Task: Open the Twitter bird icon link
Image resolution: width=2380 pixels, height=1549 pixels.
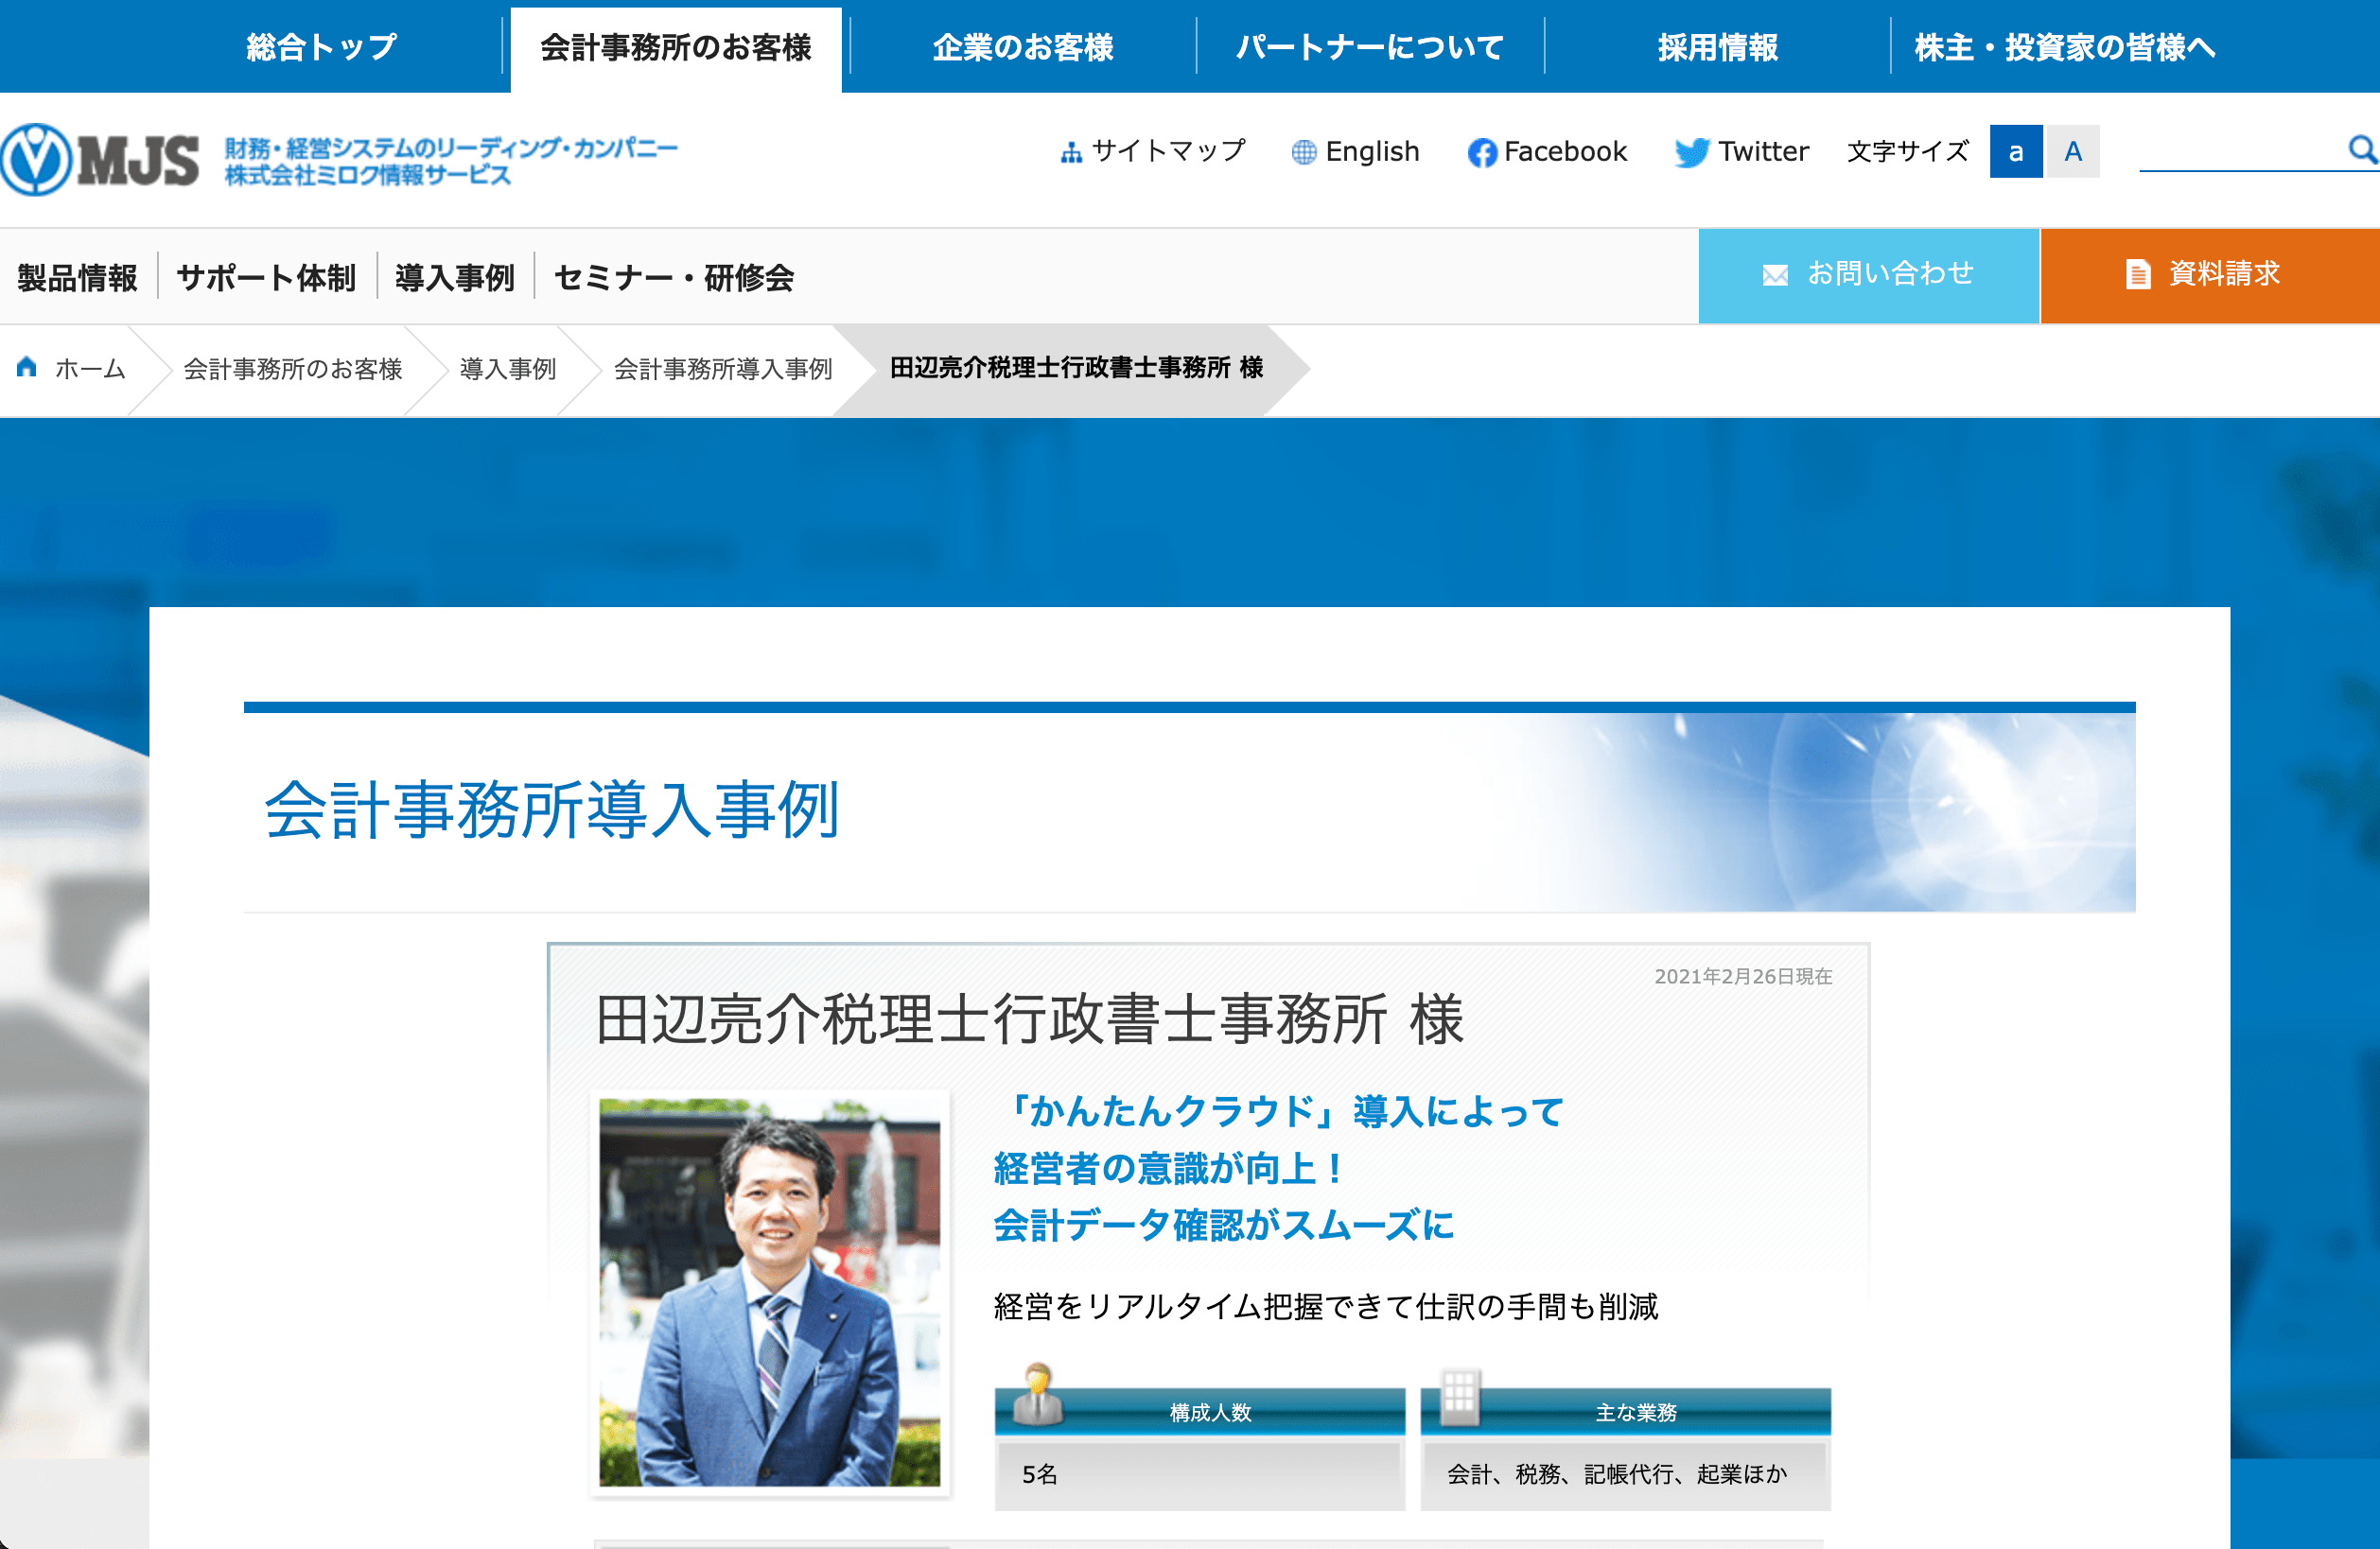Action: point(1692,152)
